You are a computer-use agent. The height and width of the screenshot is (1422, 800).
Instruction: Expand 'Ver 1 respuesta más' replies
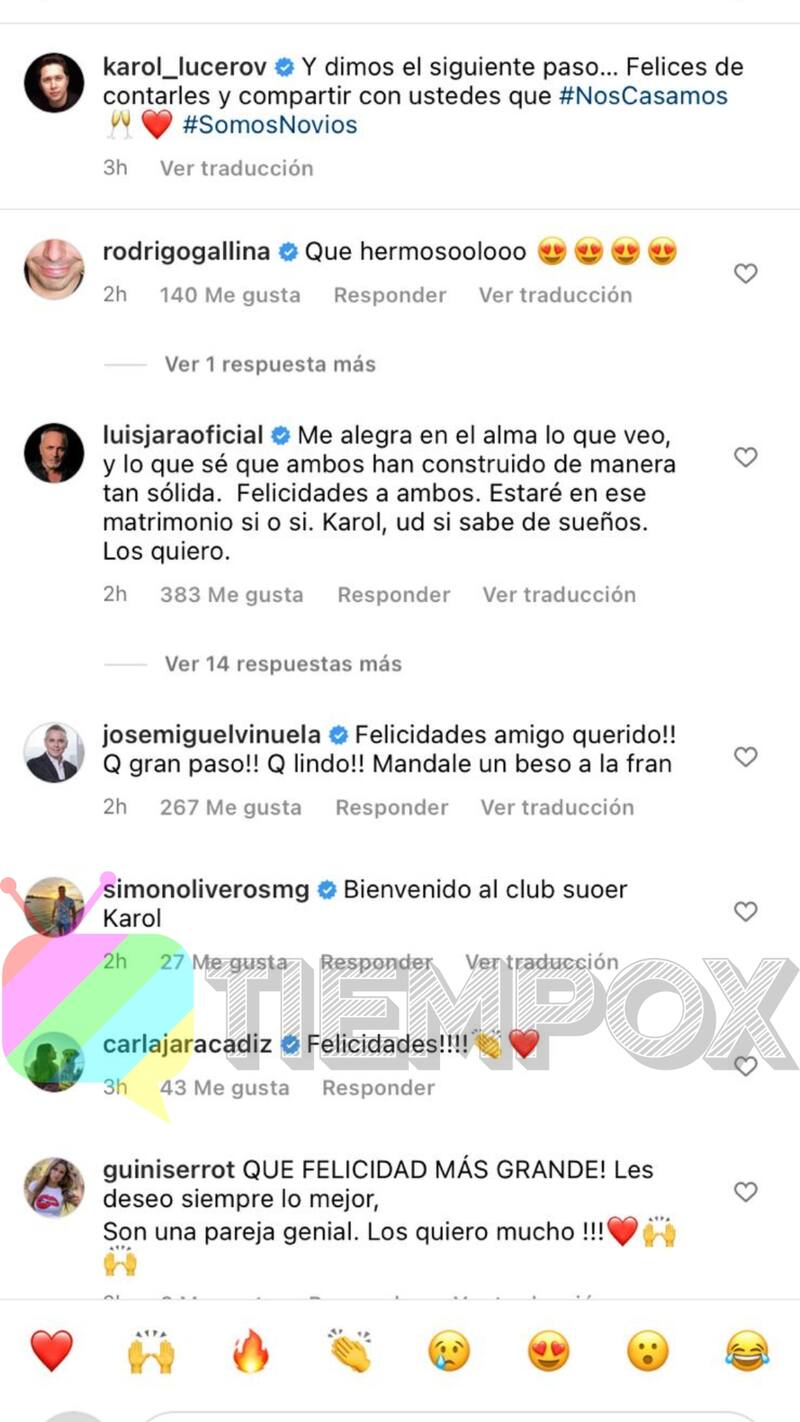pyautogui.click(x=270, y=364)
